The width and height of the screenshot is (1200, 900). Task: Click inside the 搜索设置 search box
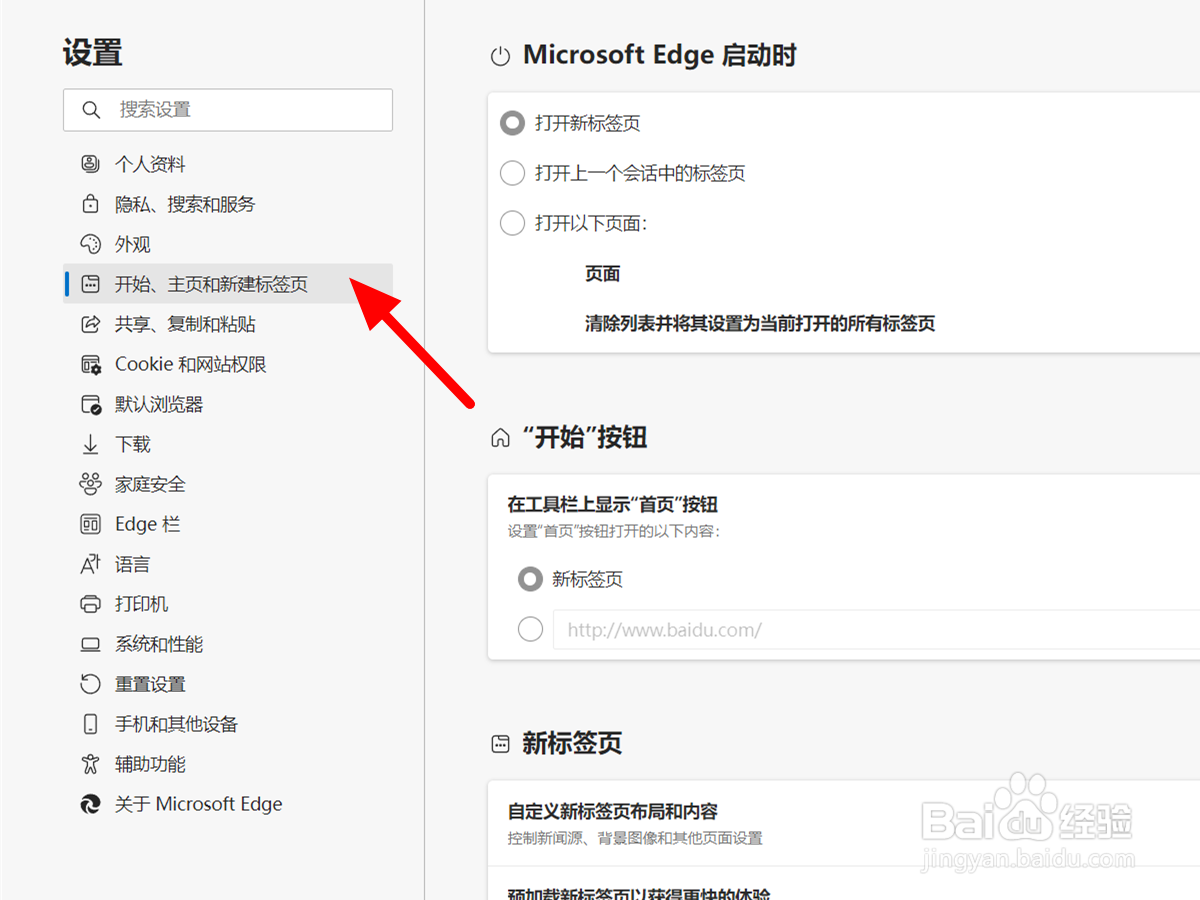(228, 110)
